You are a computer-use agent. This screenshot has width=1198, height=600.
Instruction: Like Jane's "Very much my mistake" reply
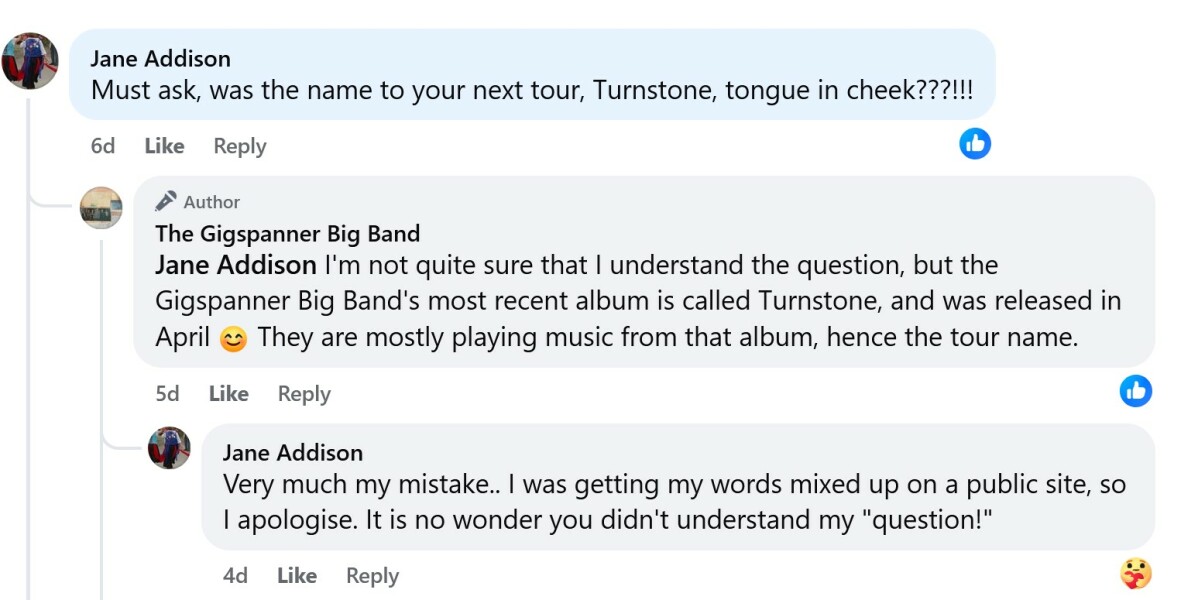point(297,576)
